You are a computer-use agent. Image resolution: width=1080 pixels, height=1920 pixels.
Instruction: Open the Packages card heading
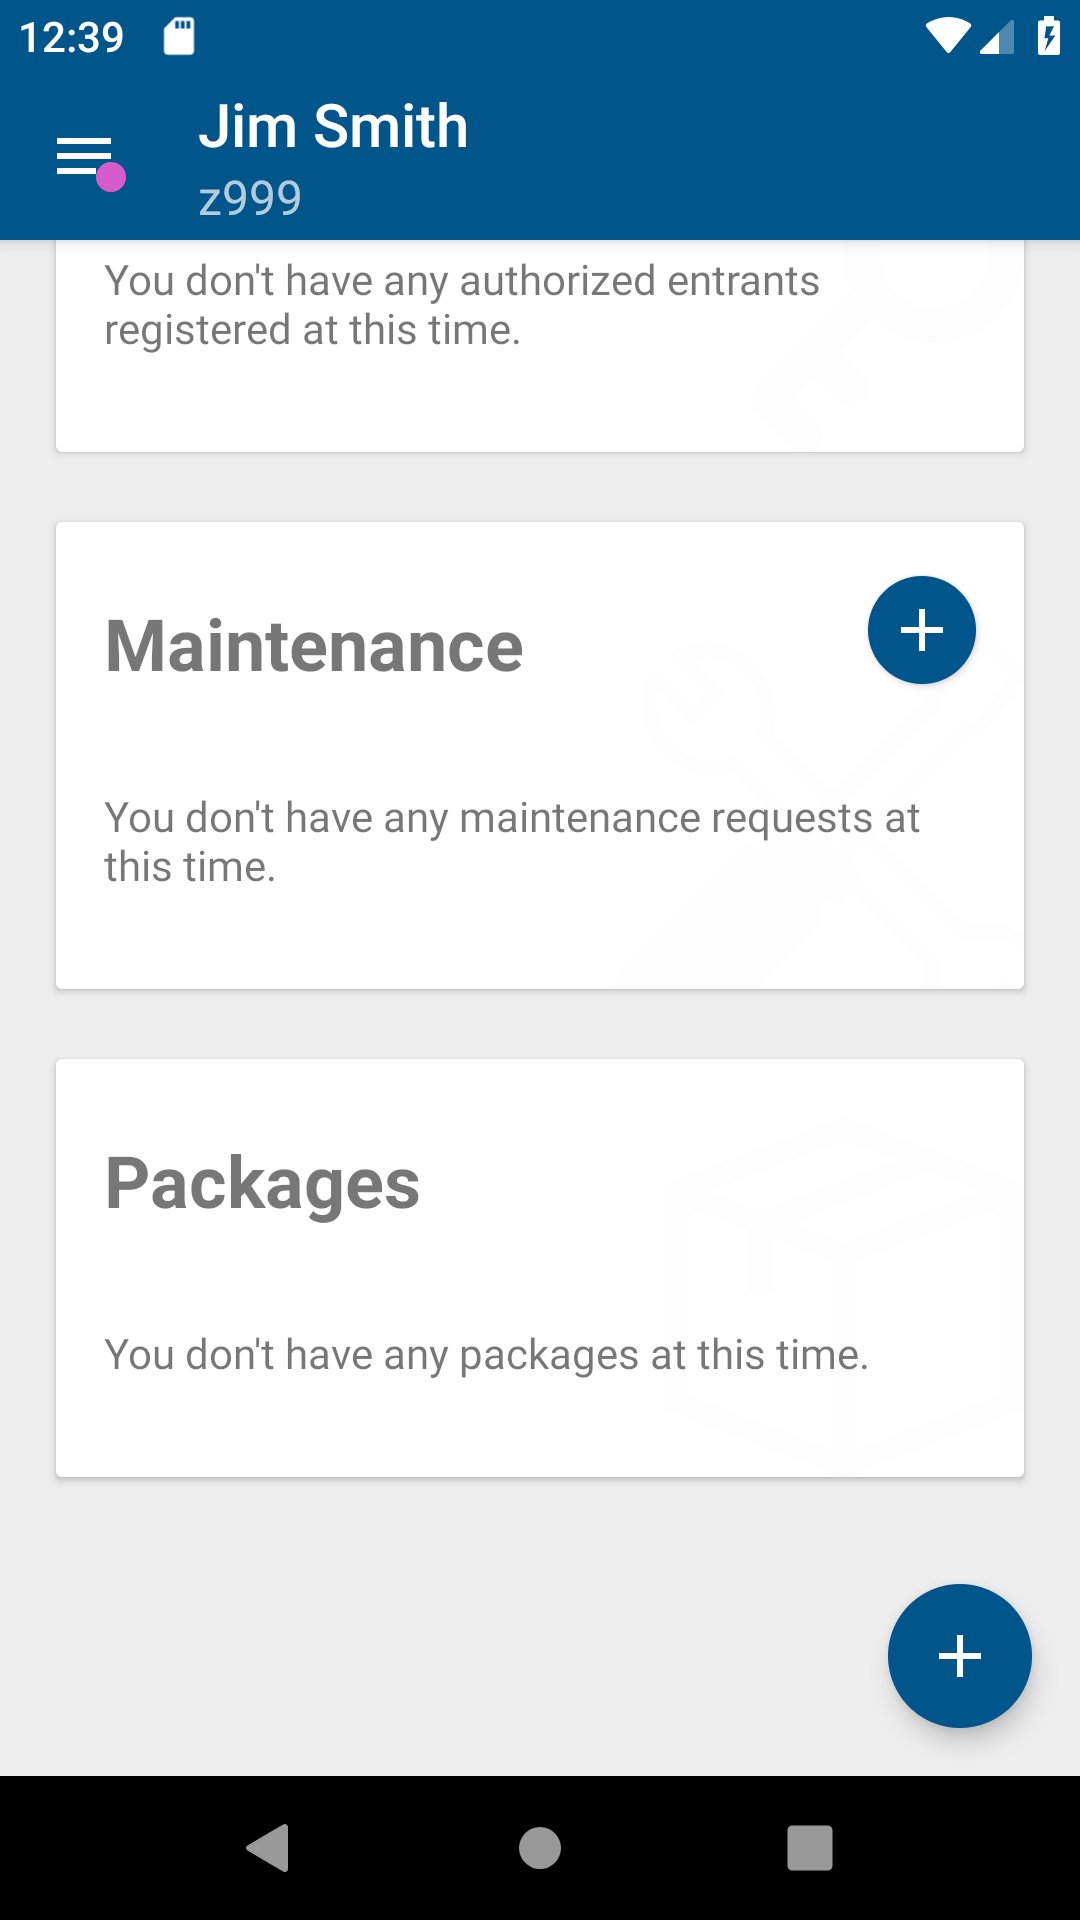tap(262, 1184)
